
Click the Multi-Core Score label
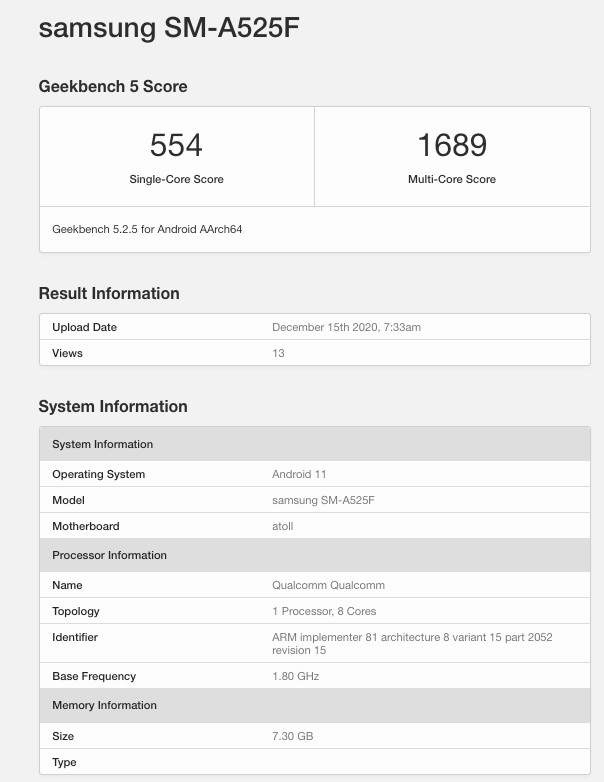(x=452, y=179)
